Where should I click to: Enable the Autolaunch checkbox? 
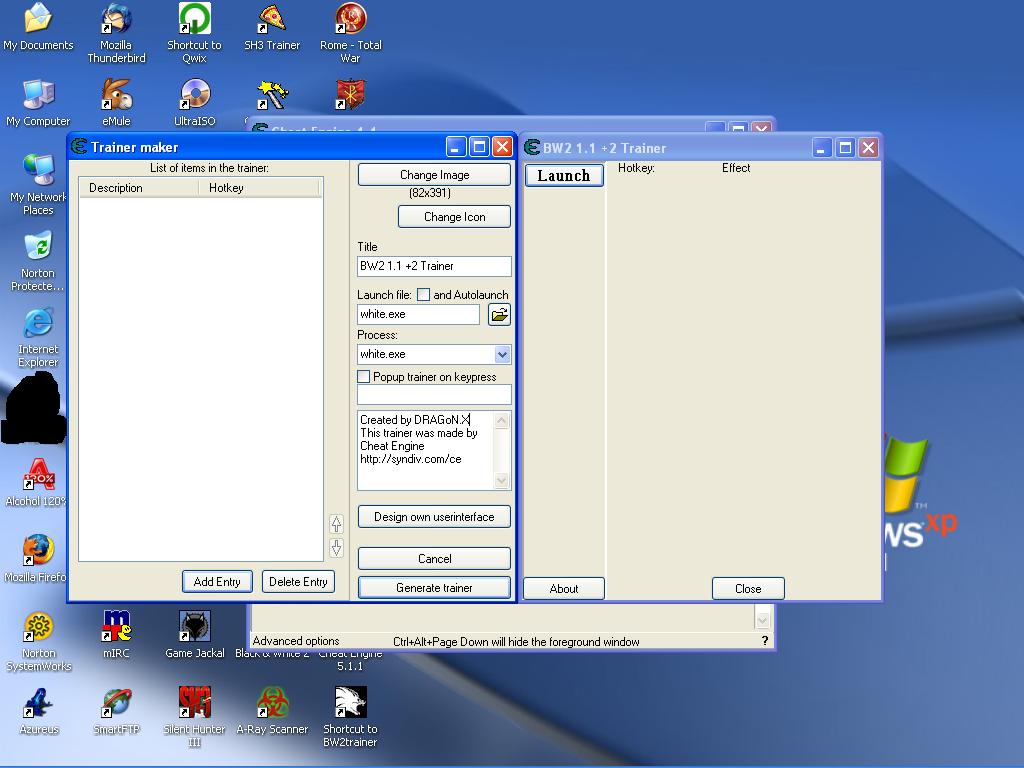[x=423, y=295]
